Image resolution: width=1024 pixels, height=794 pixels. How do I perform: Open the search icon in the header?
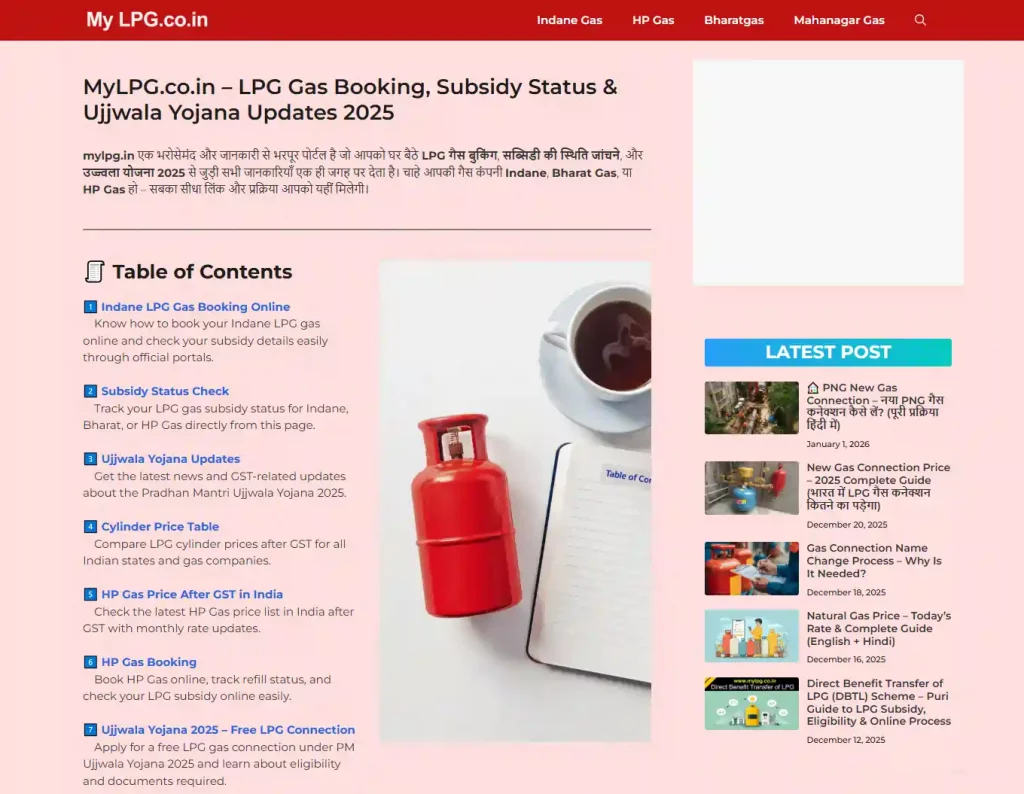tap(920, 20)
